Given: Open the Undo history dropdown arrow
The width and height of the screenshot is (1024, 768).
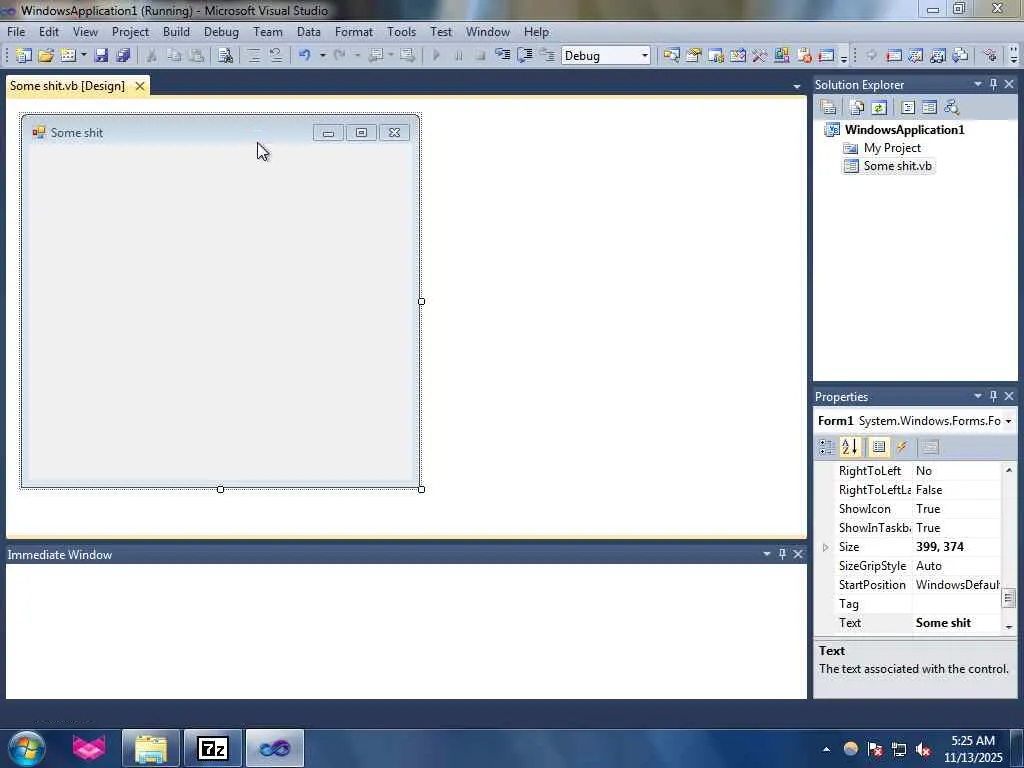Looking at the screenshot, I should point(323,56).
